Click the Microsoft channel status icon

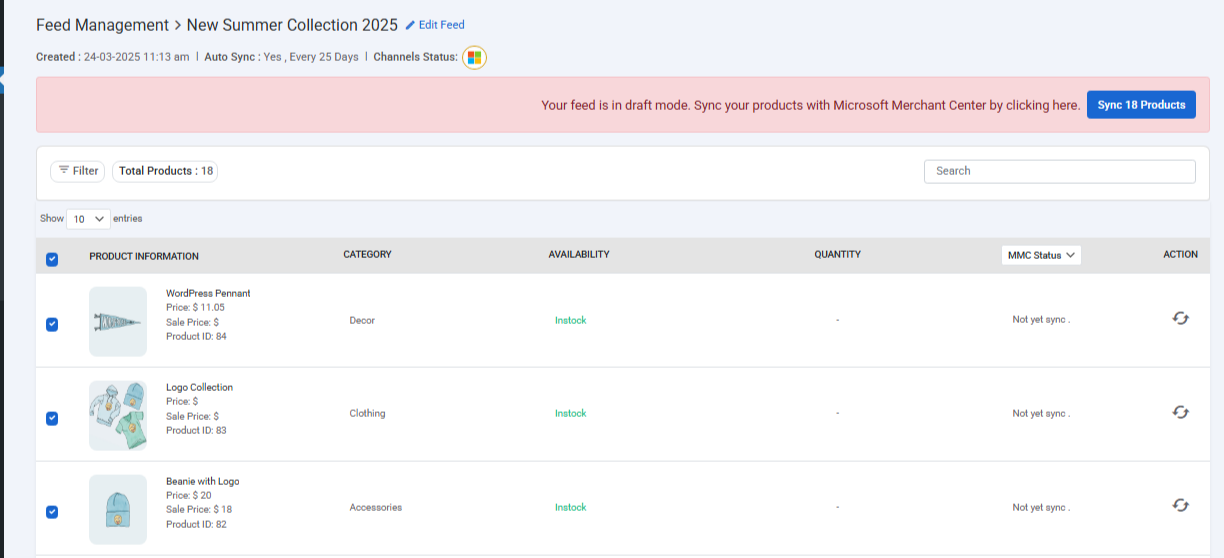474,57
